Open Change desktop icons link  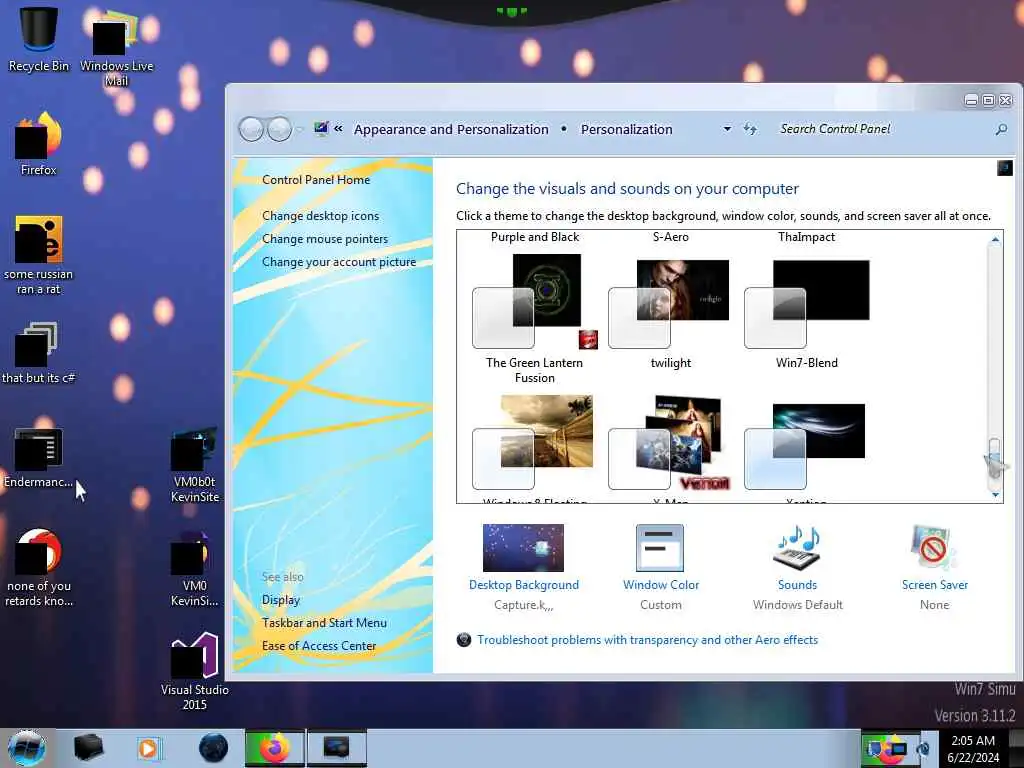click(x=321, y=216)
